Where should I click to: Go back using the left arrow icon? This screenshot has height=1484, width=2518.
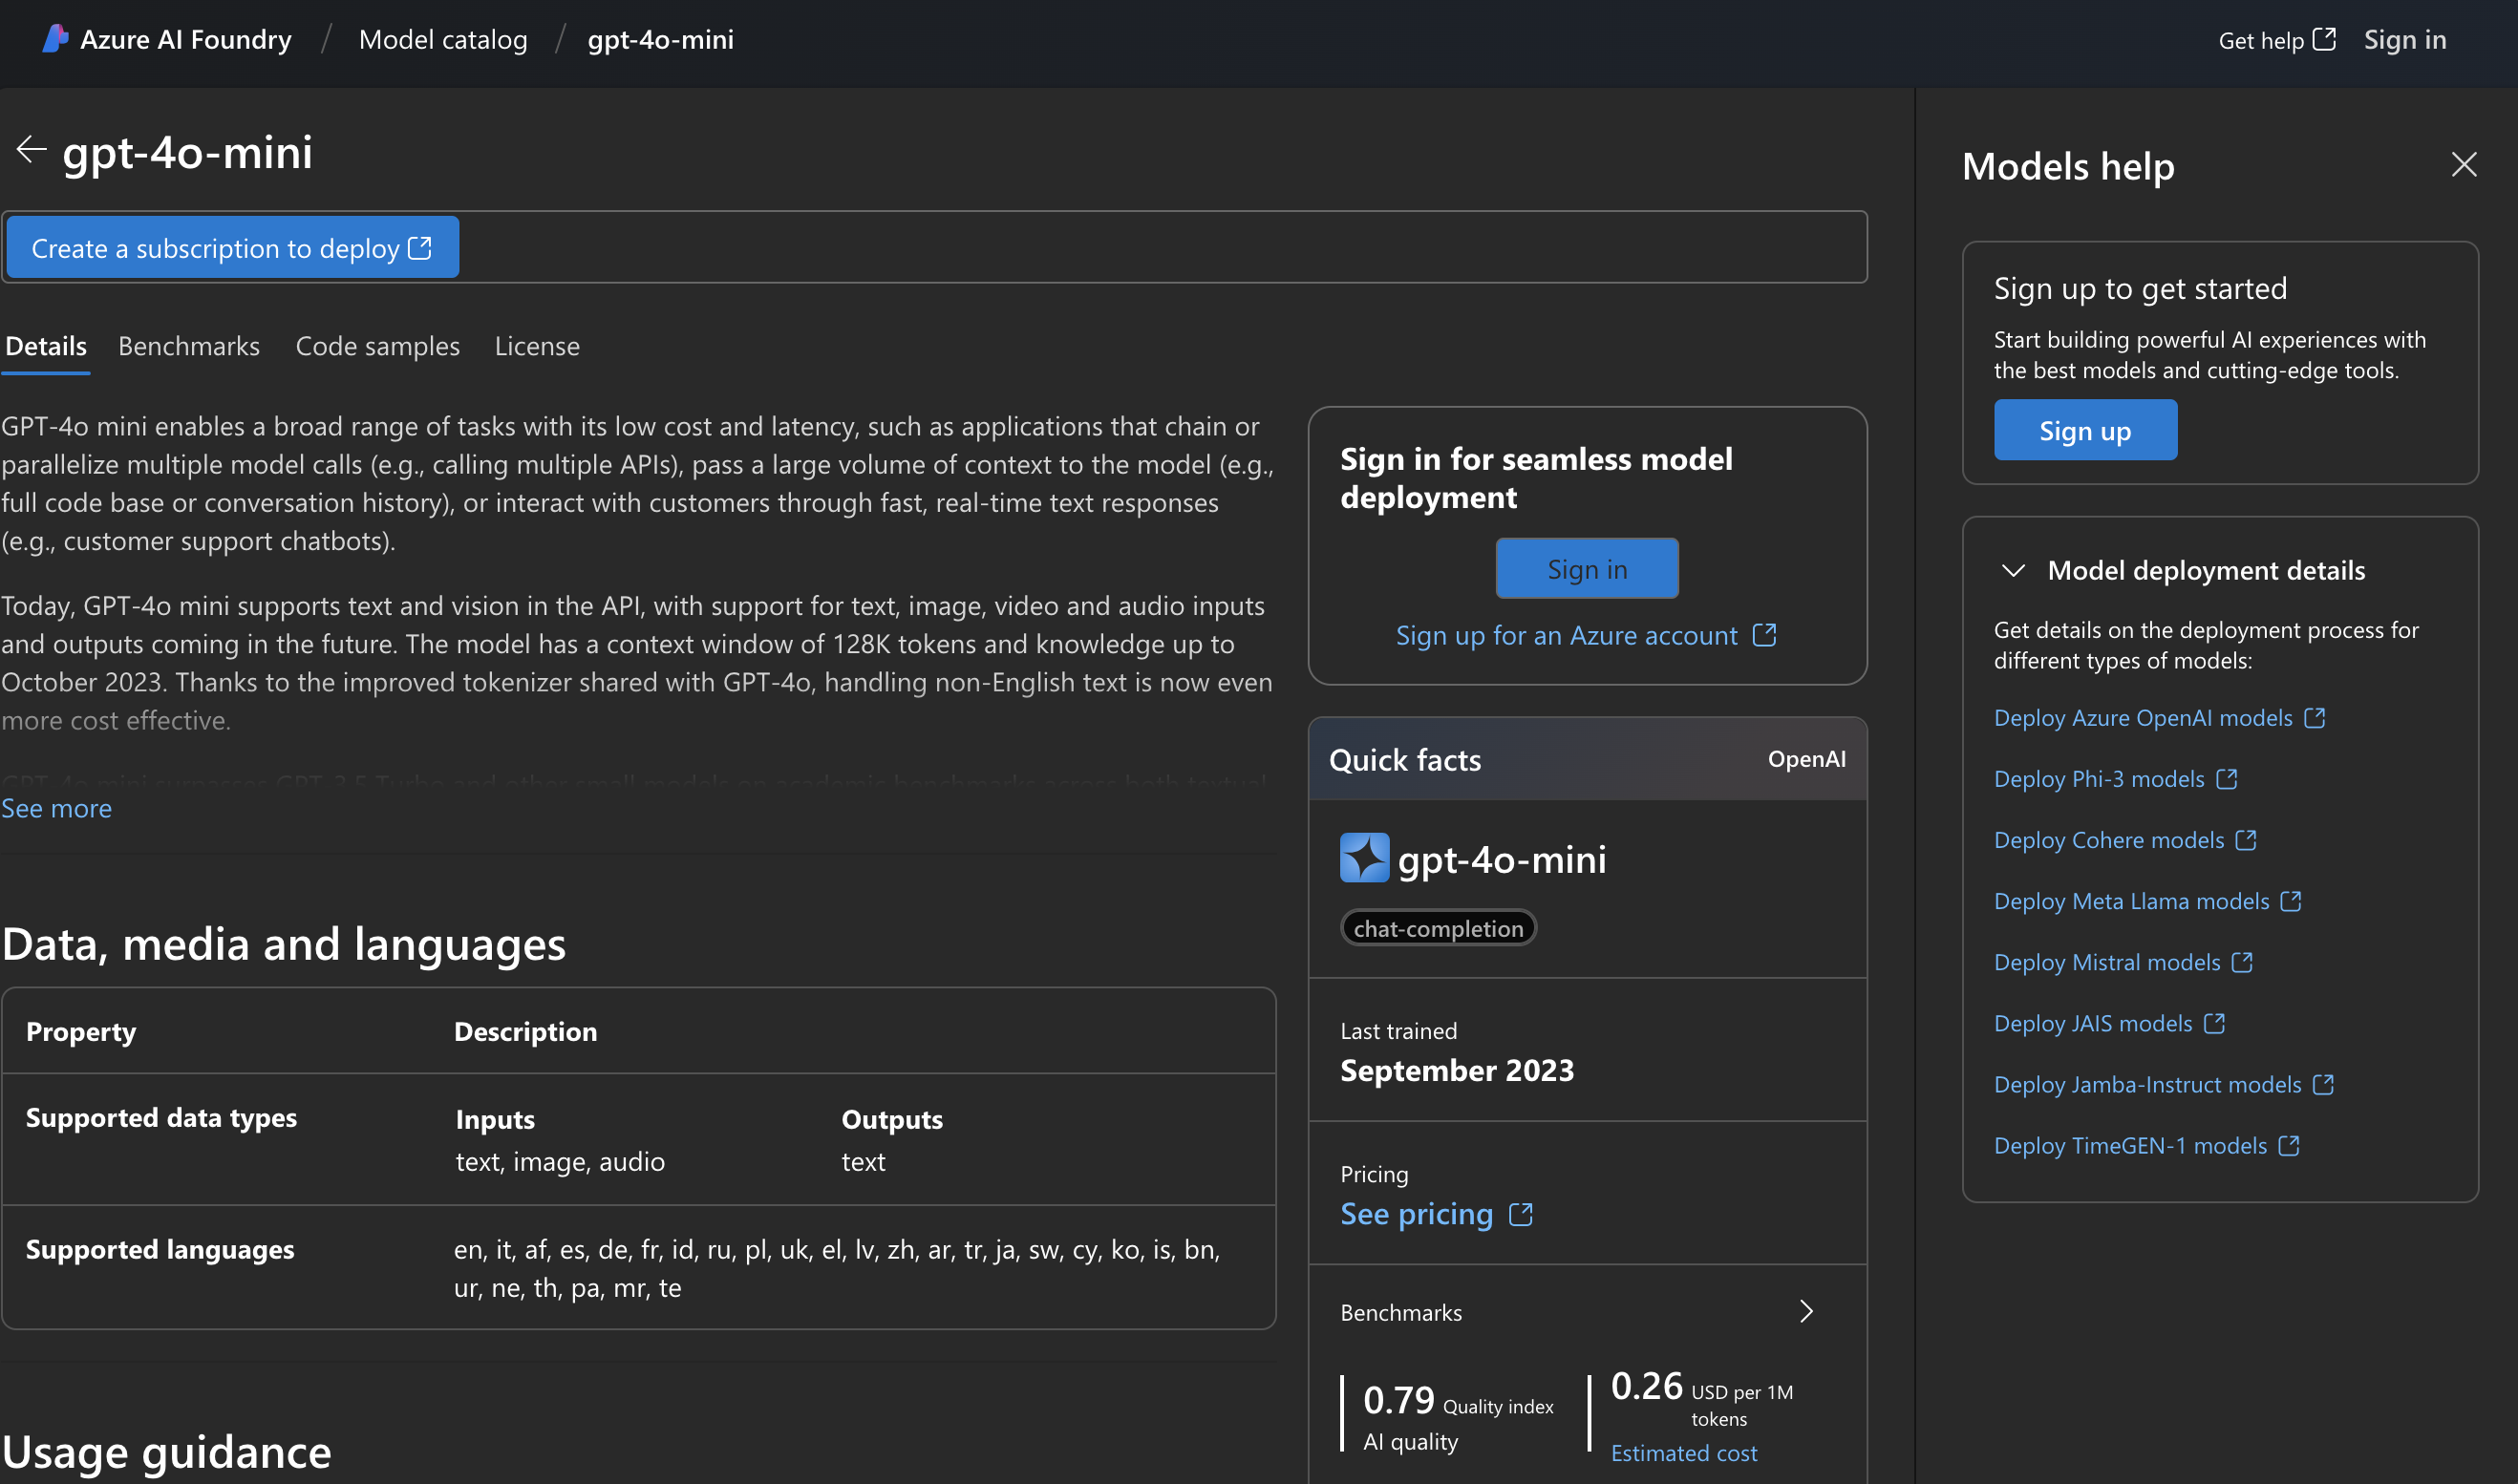pyautogui.click(x=31, y=150)
